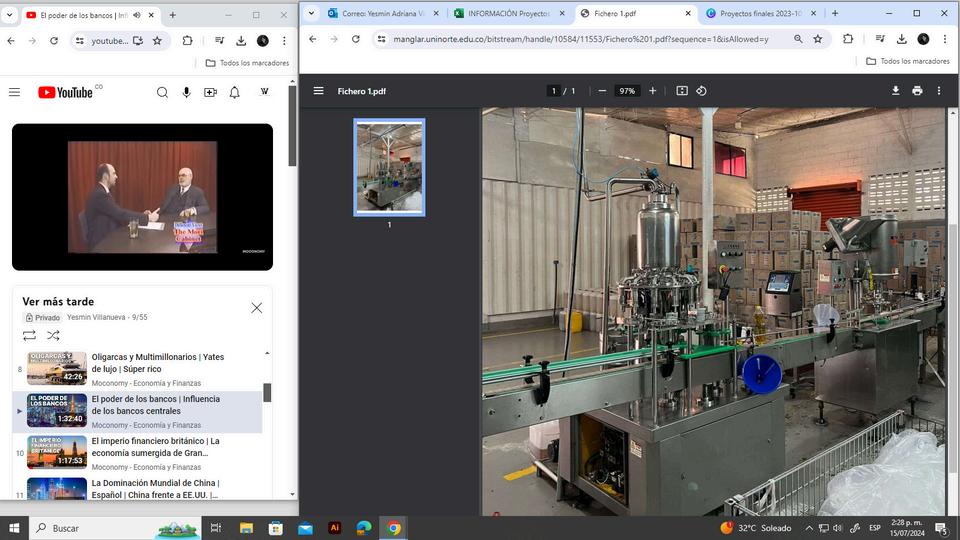Click the playlist scrollbar handle
960x540 pixels.
pos(267,392)
